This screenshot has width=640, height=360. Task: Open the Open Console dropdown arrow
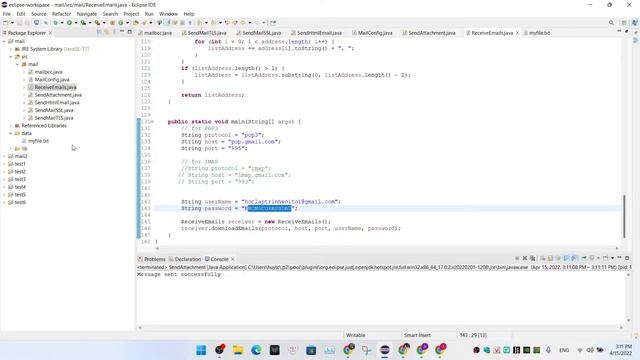point(612,258)
